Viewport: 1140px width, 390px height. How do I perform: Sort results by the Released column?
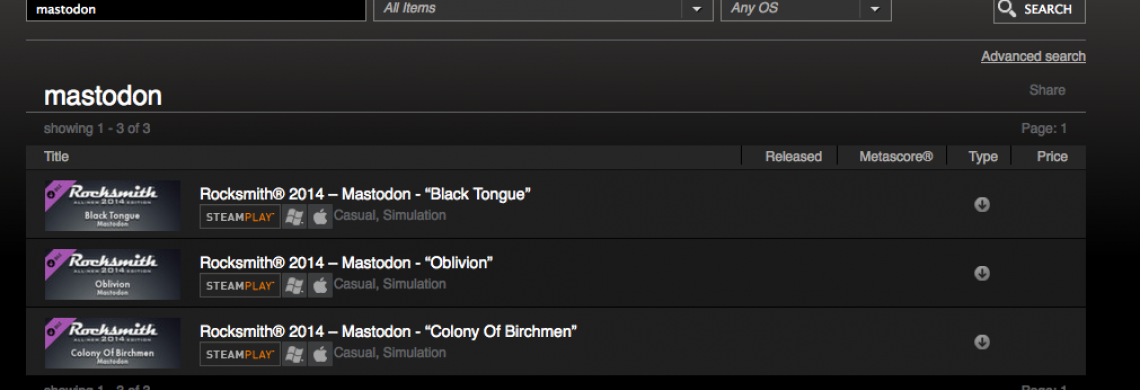click(x=793, y=156)
